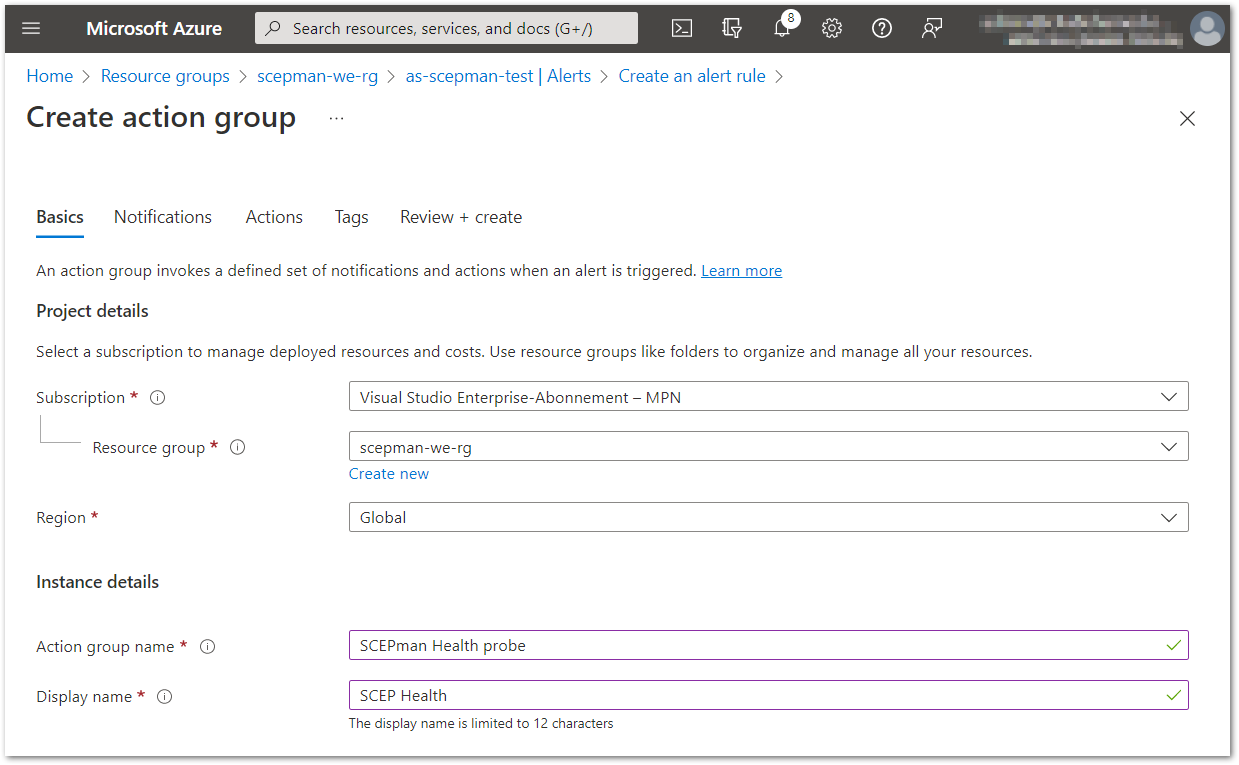
Task: Open the help question mark icon
Action: point(882,28)
